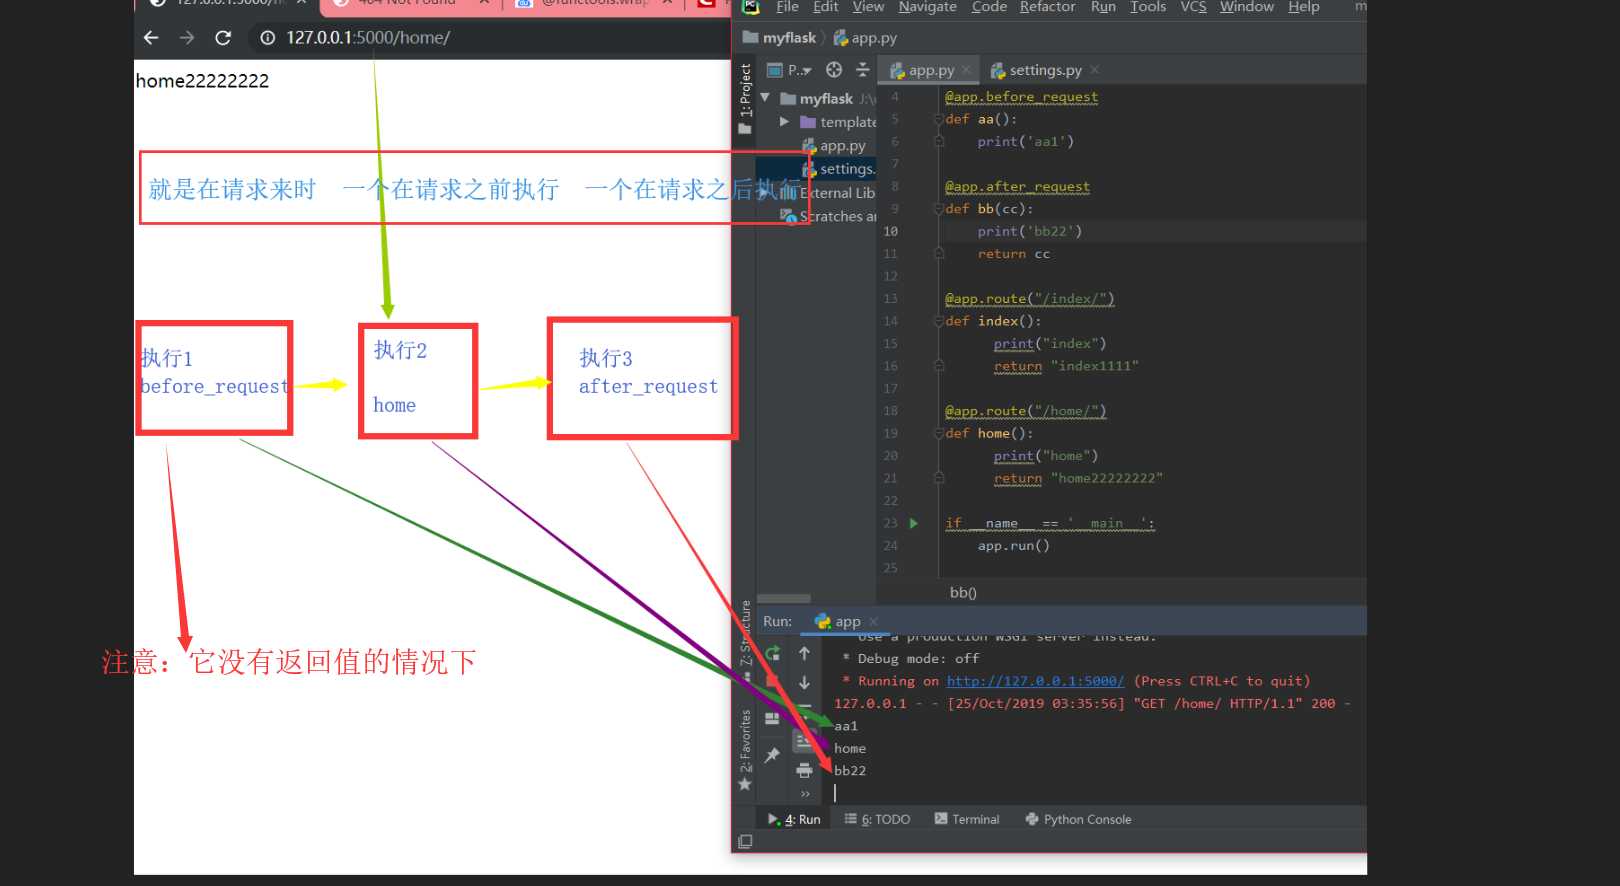Click the print icon in Run console
The width and height of the screenshot is (1620, 886).
pos(804,770)
